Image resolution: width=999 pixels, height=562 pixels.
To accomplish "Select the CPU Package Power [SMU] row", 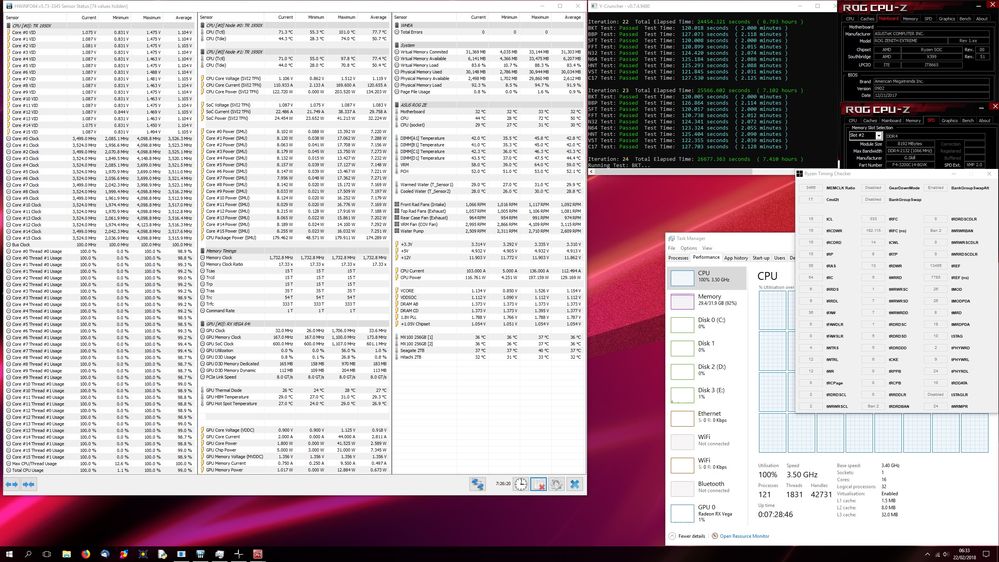I will 294,238.
